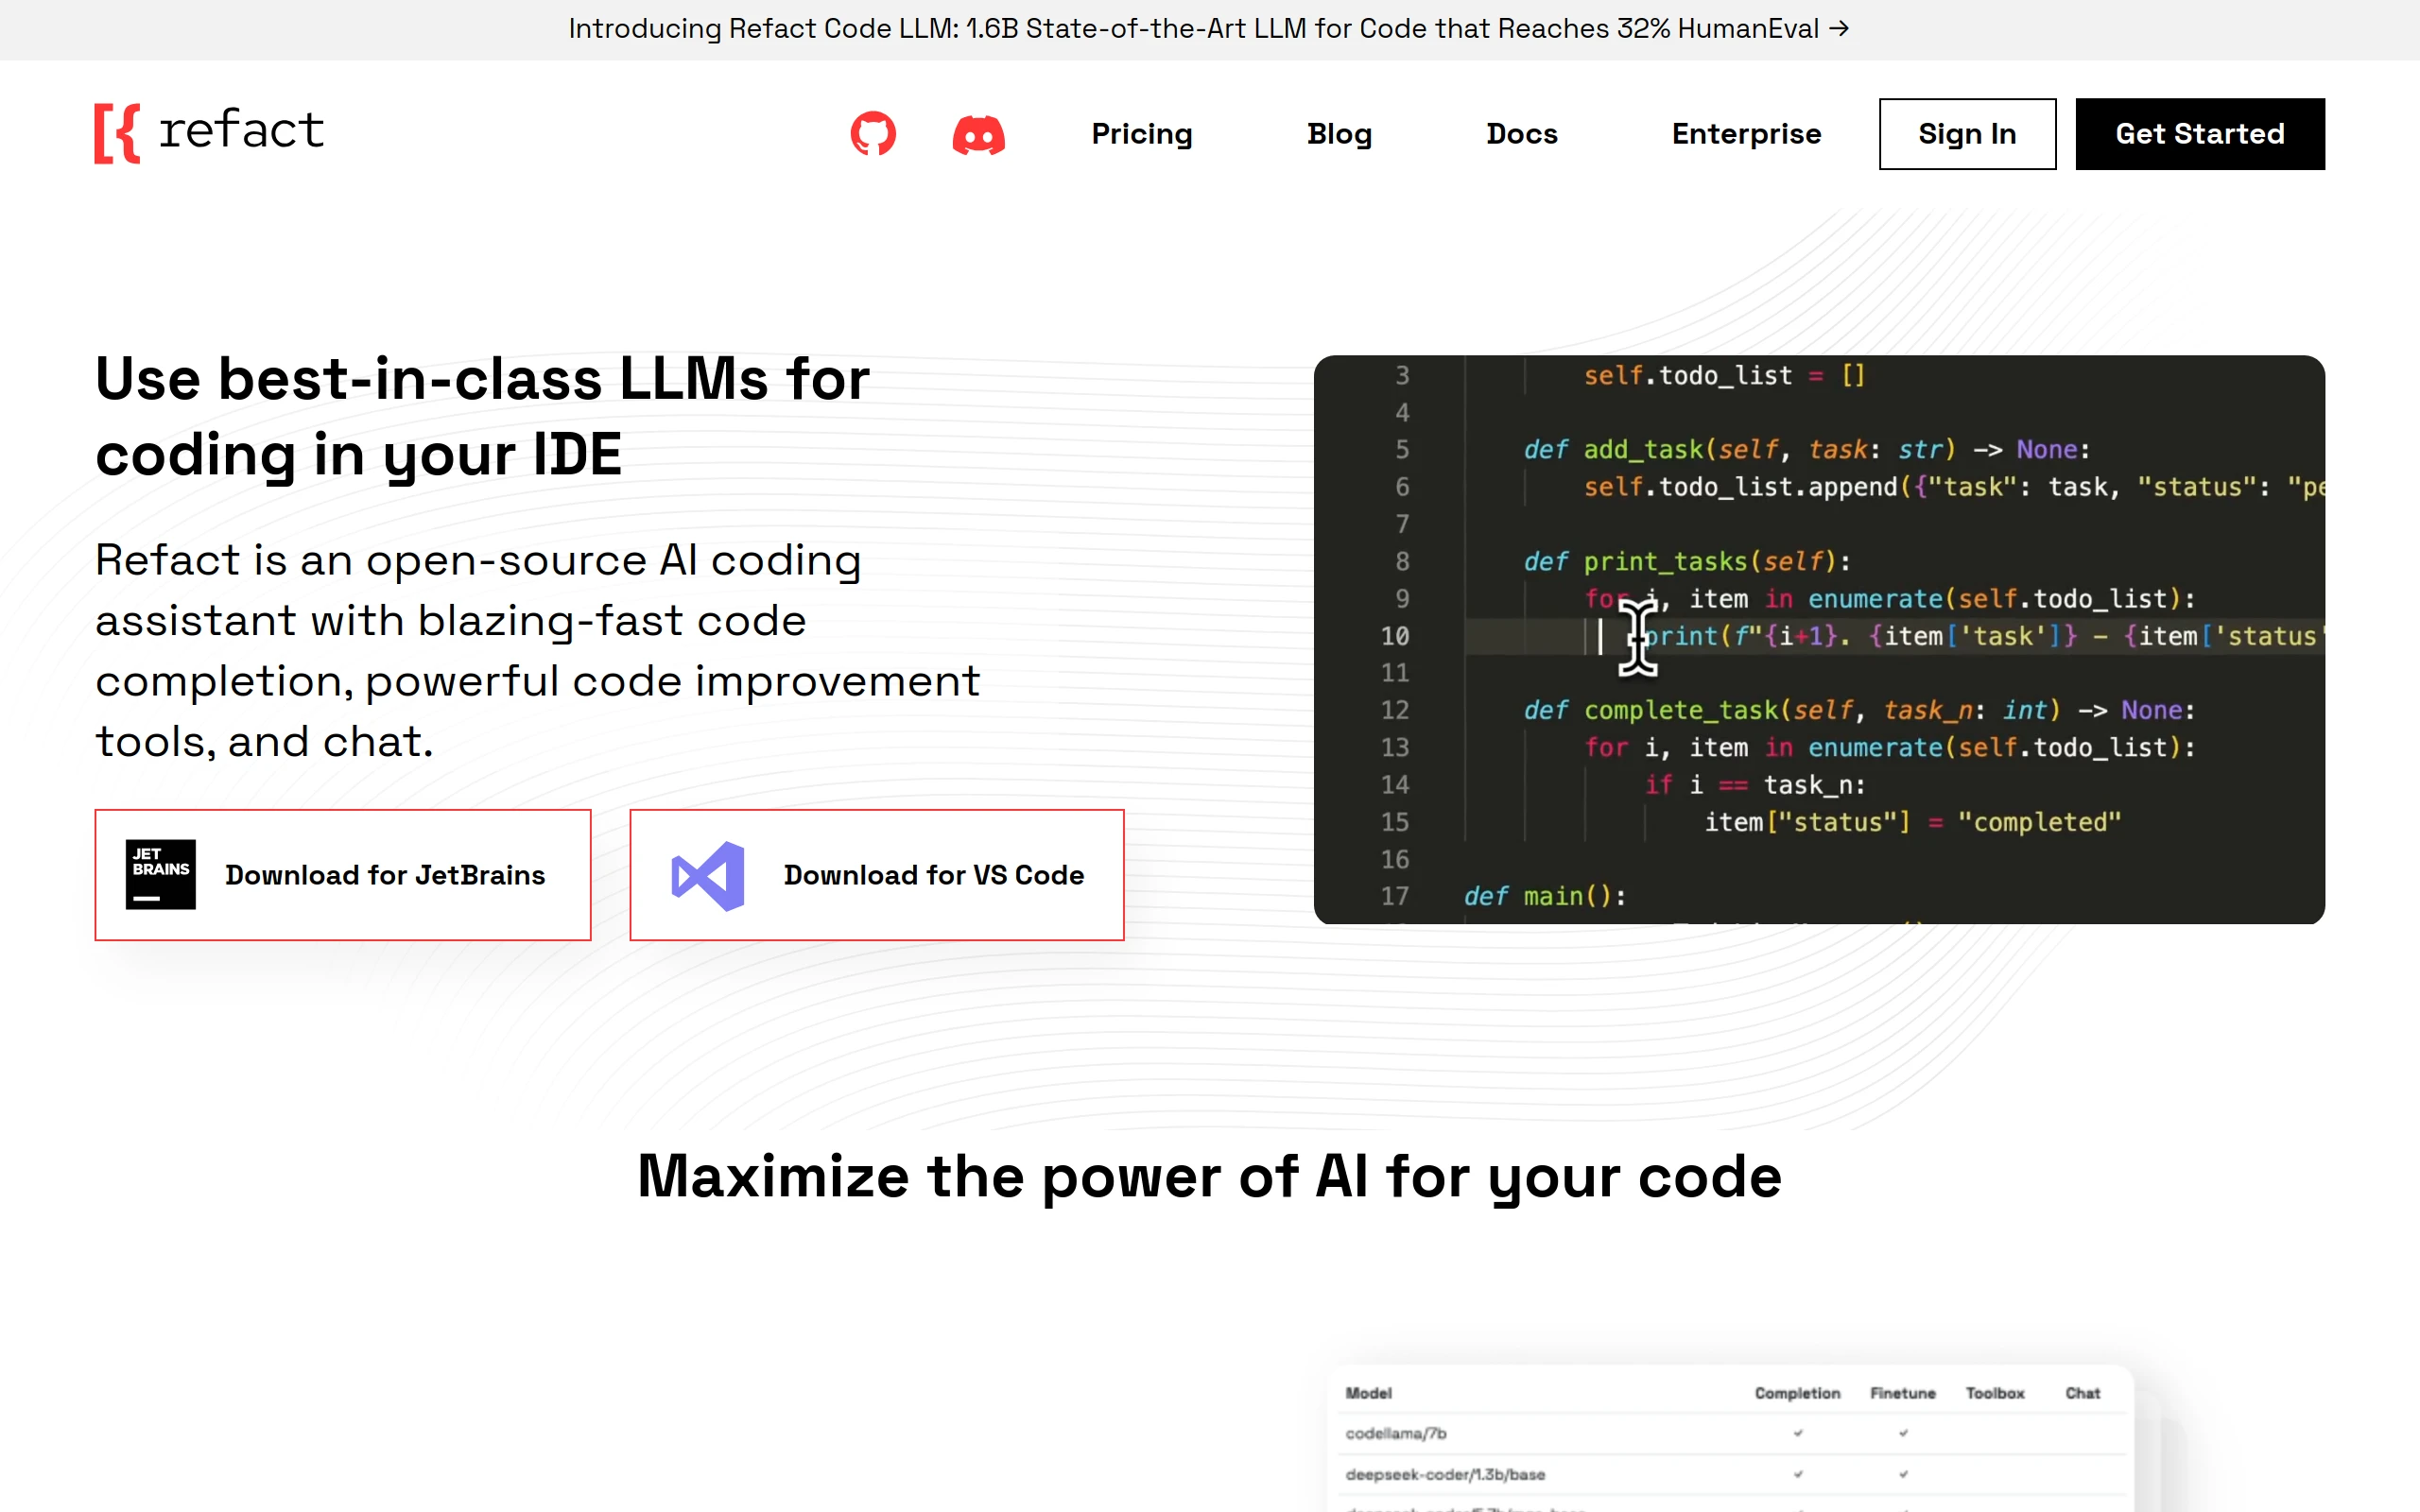Open the Pricing page

tap(1141, 134)
